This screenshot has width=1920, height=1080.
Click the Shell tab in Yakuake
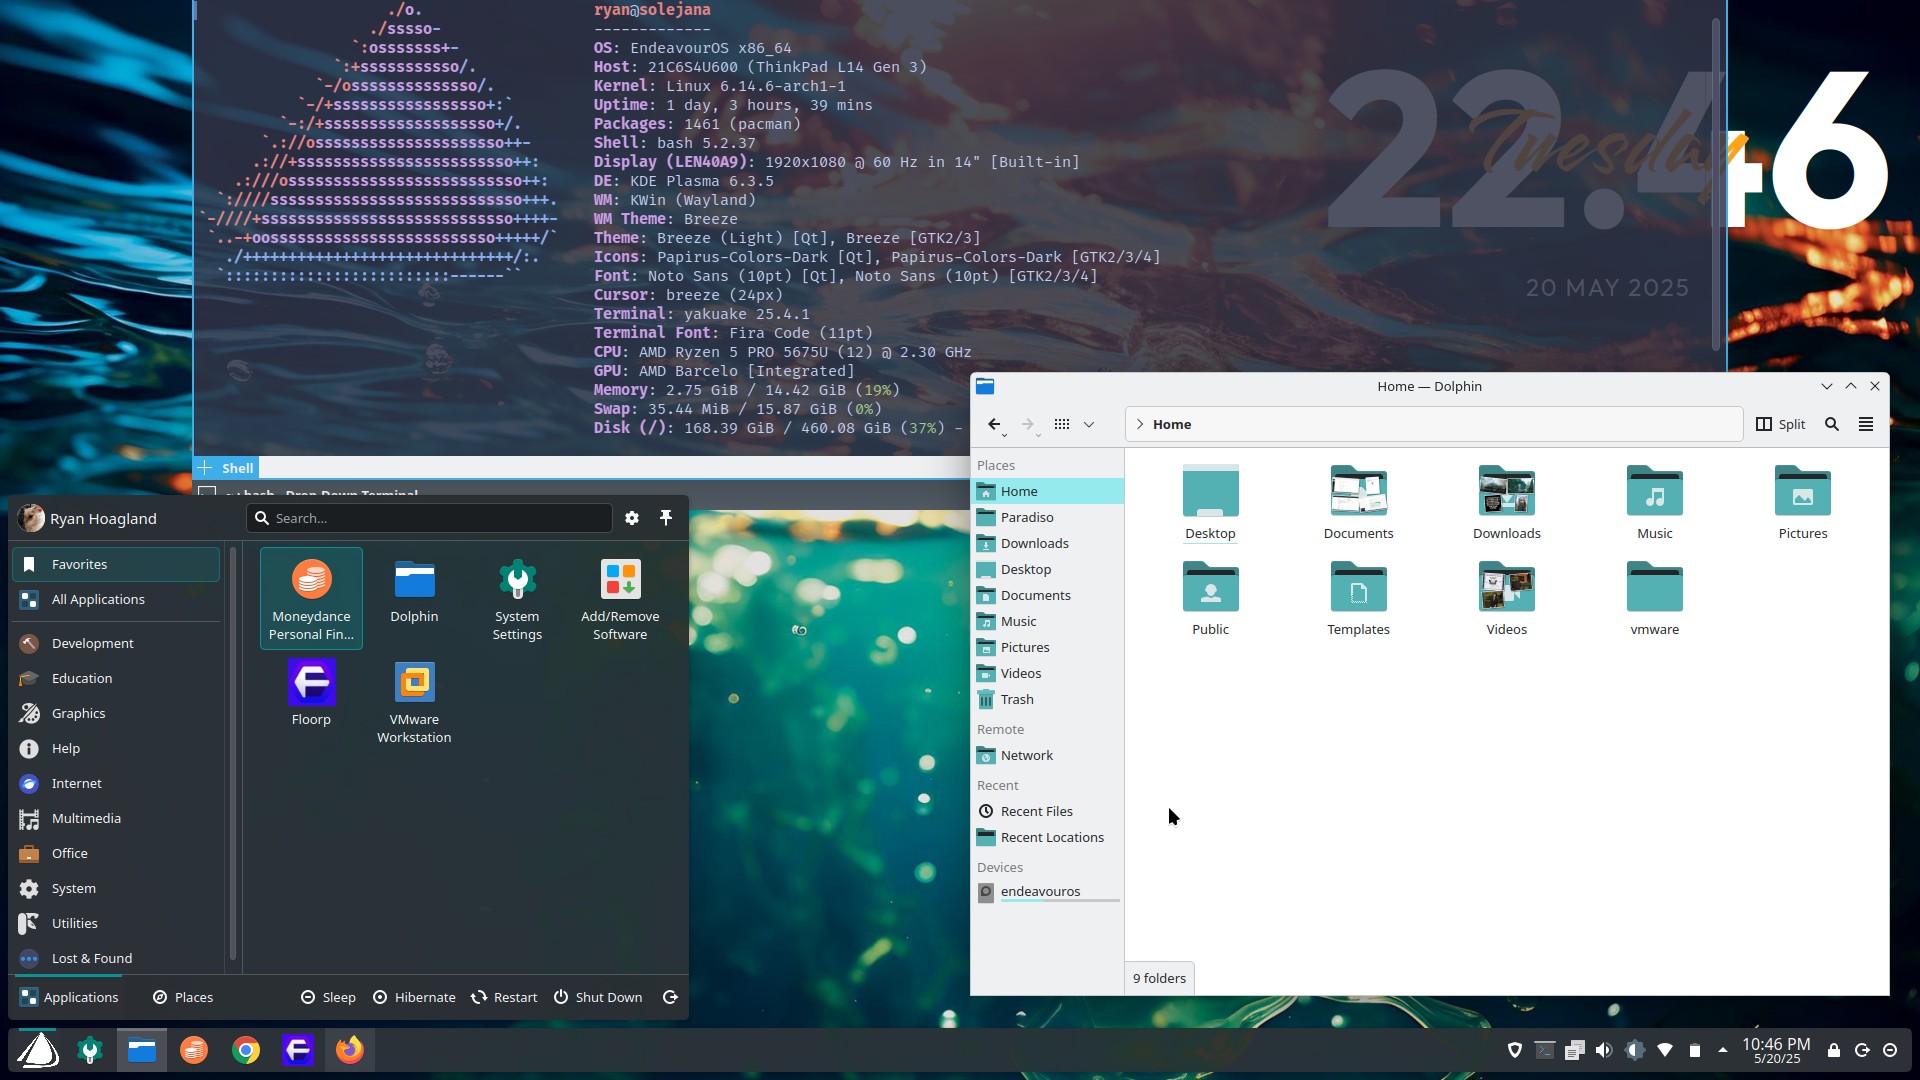point(237,468)
